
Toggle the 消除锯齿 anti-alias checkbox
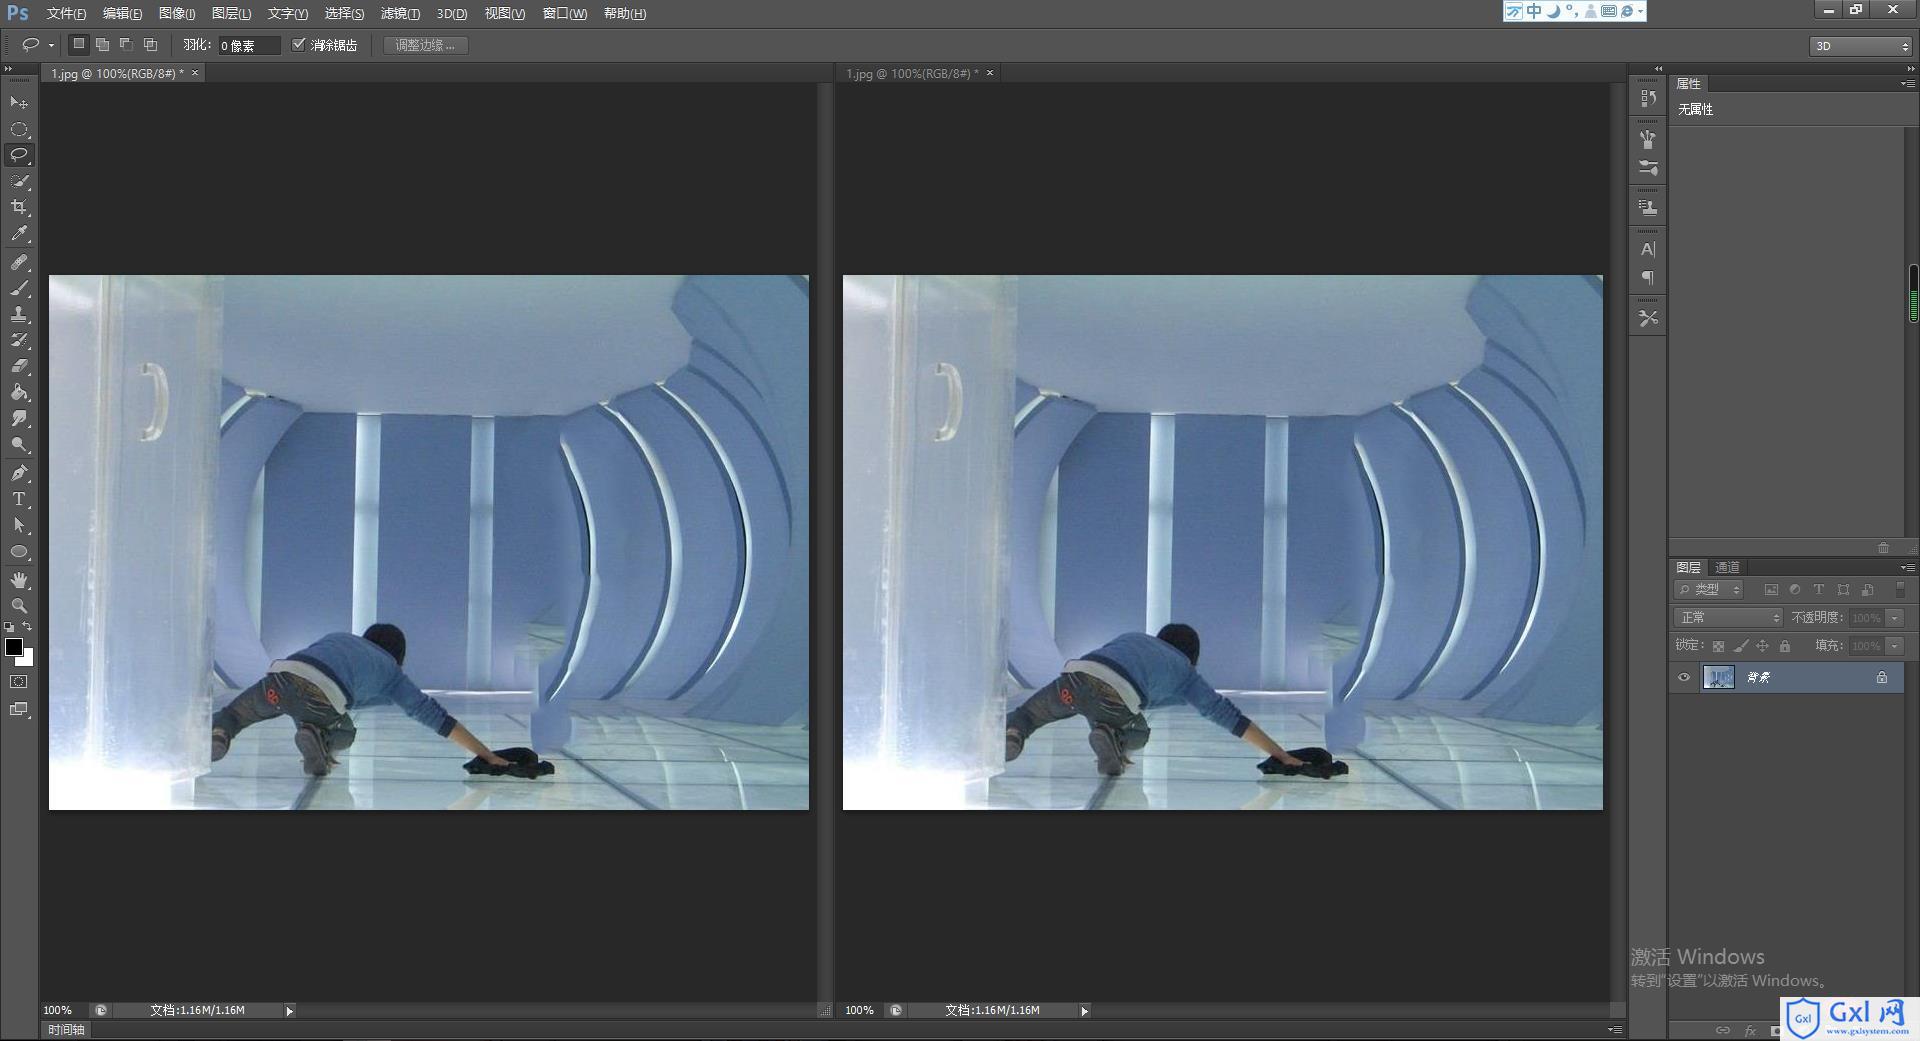[x=298, y=44]
